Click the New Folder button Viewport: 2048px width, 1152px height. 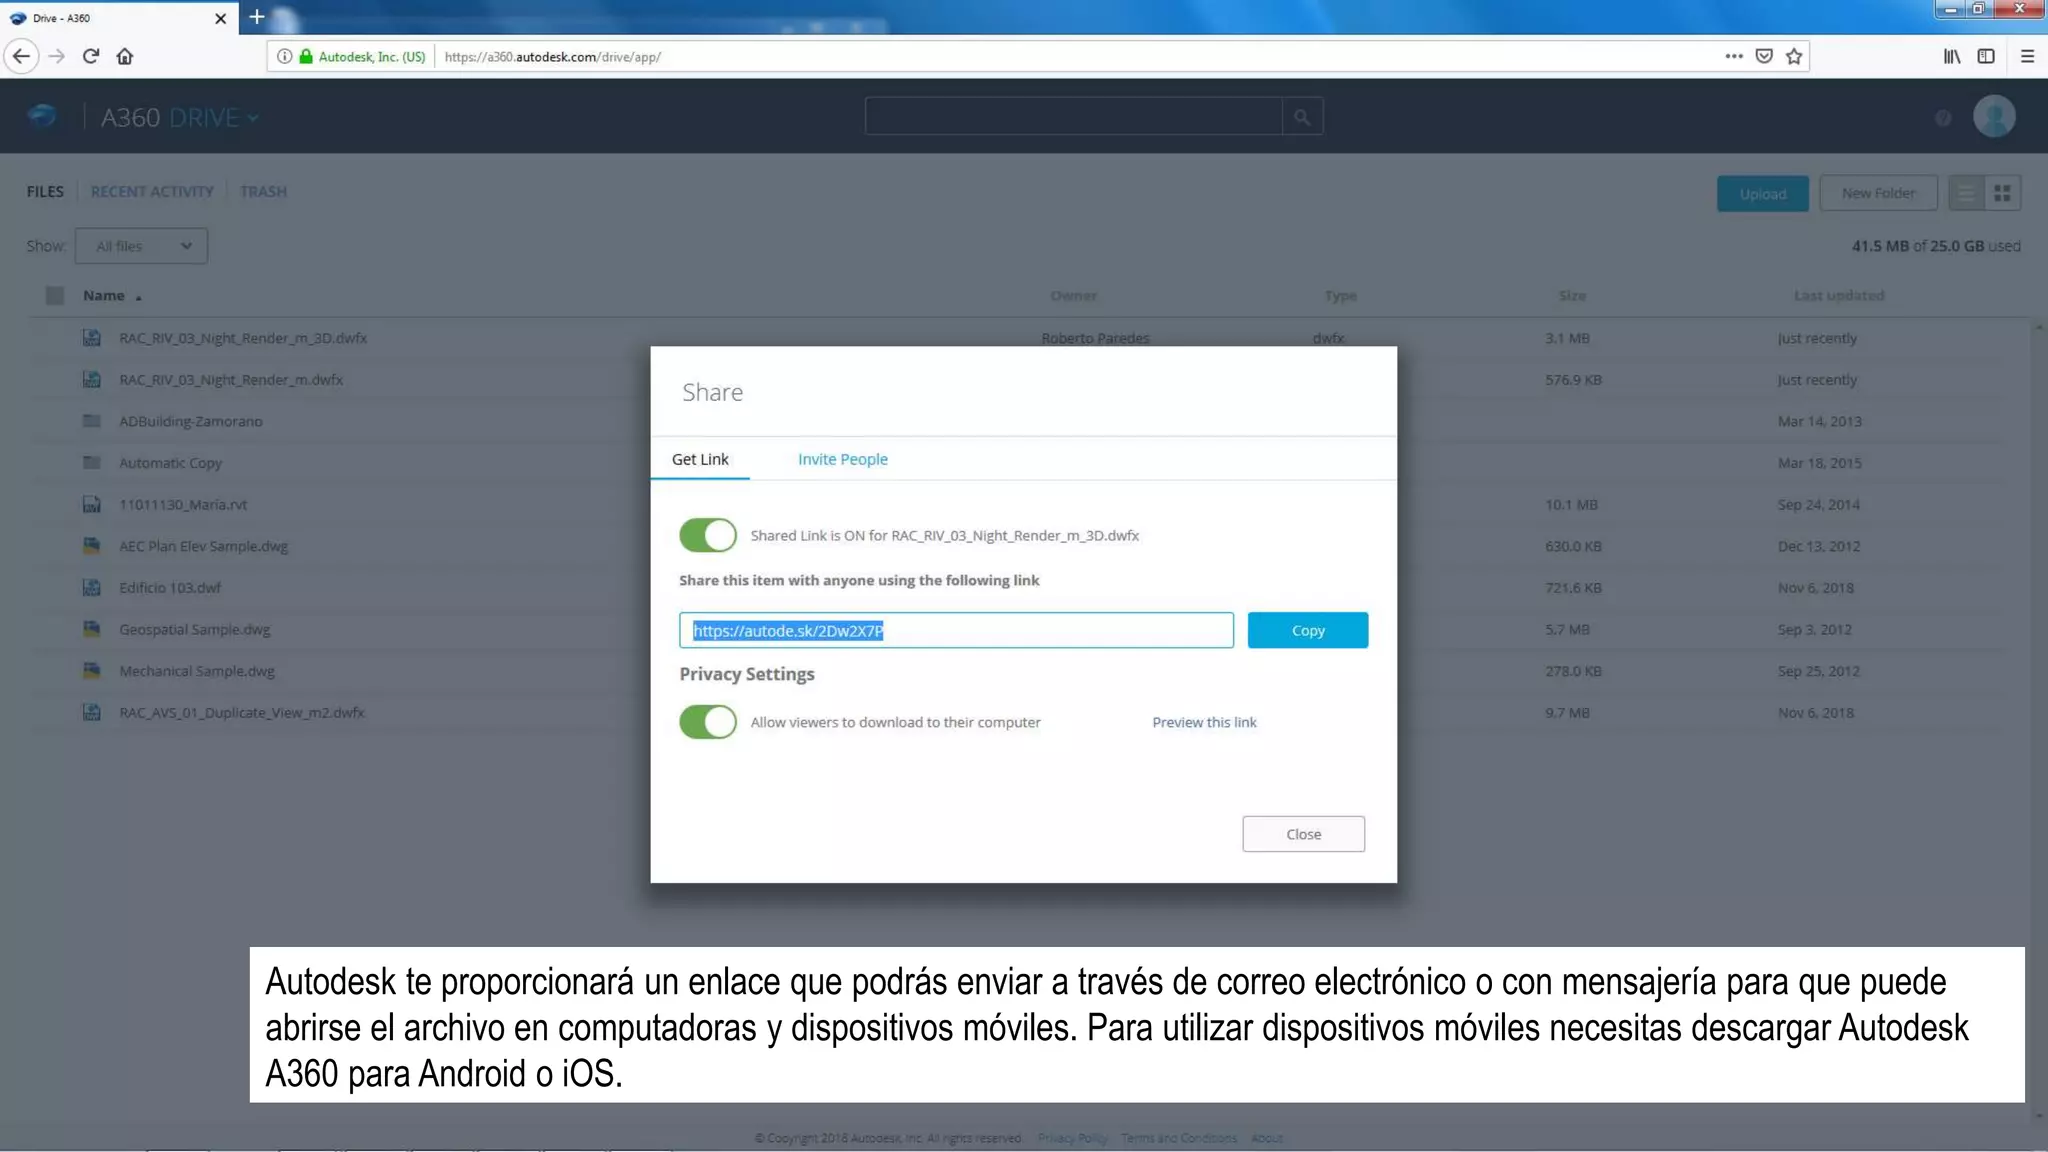tap(1878, 193)
